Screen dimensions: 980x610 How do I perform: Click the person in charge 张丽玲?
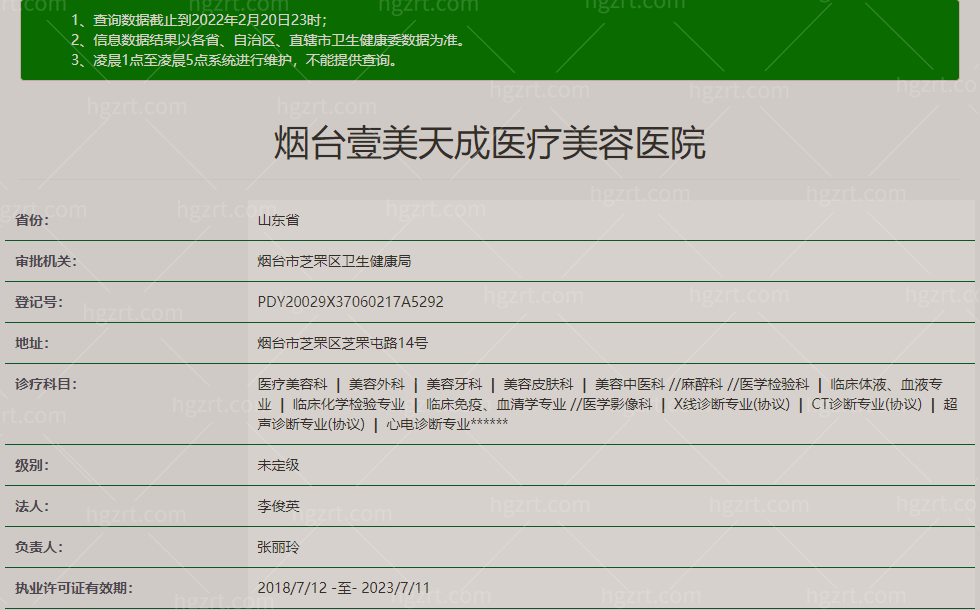278,548
